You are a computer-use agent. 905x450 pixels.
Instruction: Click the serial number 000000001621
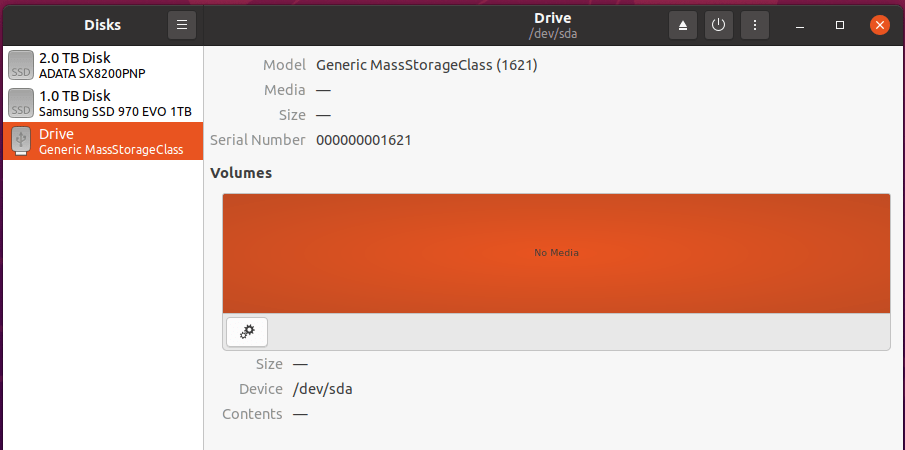coord(364,140)
